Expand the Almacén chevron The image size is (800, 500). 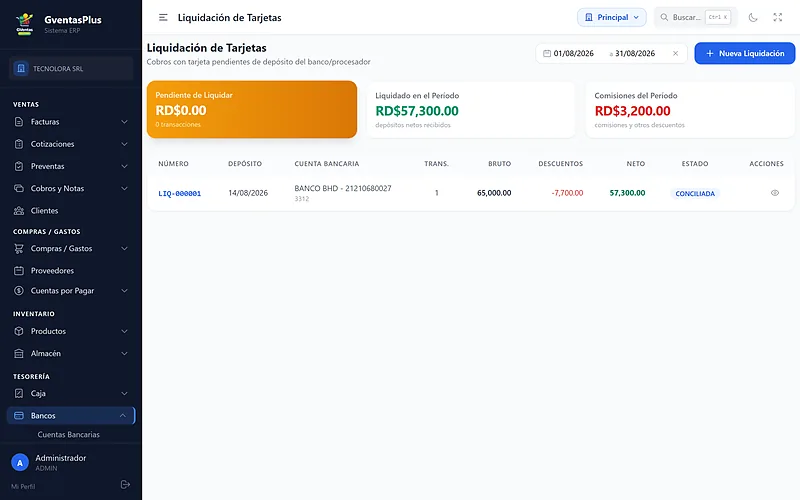click(x=124, y=353)
